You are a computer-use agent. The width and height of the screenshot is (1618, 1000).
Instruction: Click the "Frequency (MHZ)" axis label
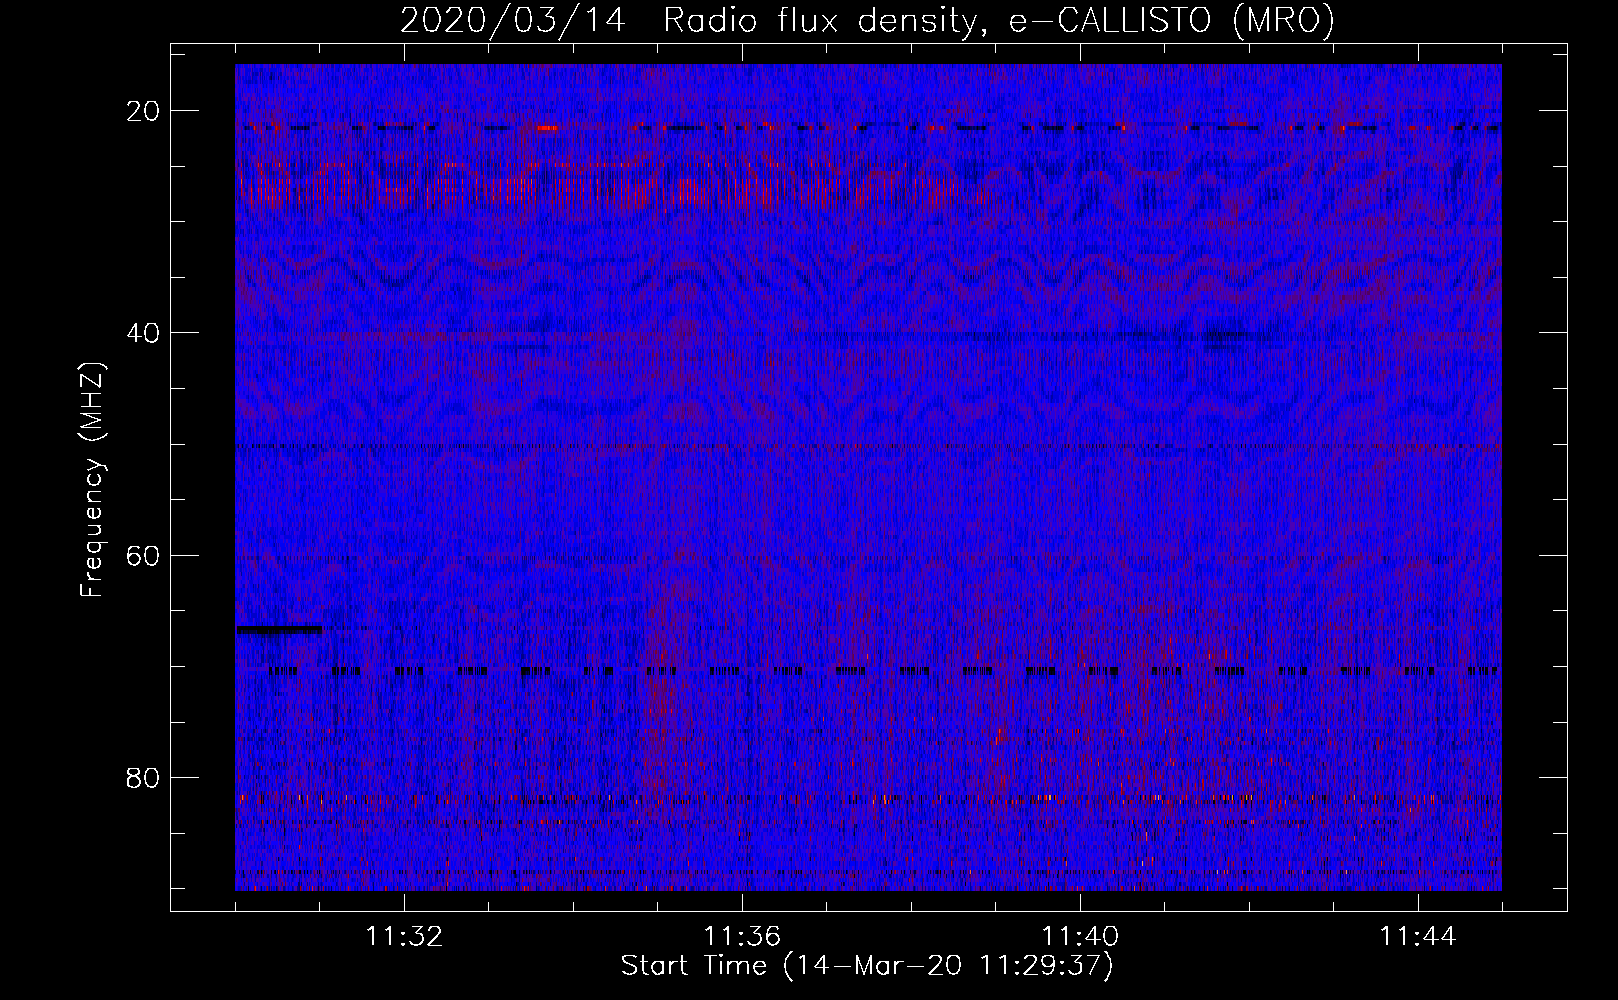click(x=92, y=480)
